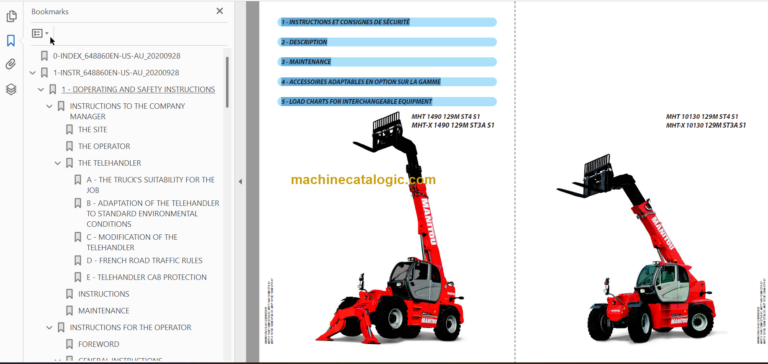This screenshot has height=364, width=768.
Task: Jump to THE SITE bookmark
Action: pos(93,130)
